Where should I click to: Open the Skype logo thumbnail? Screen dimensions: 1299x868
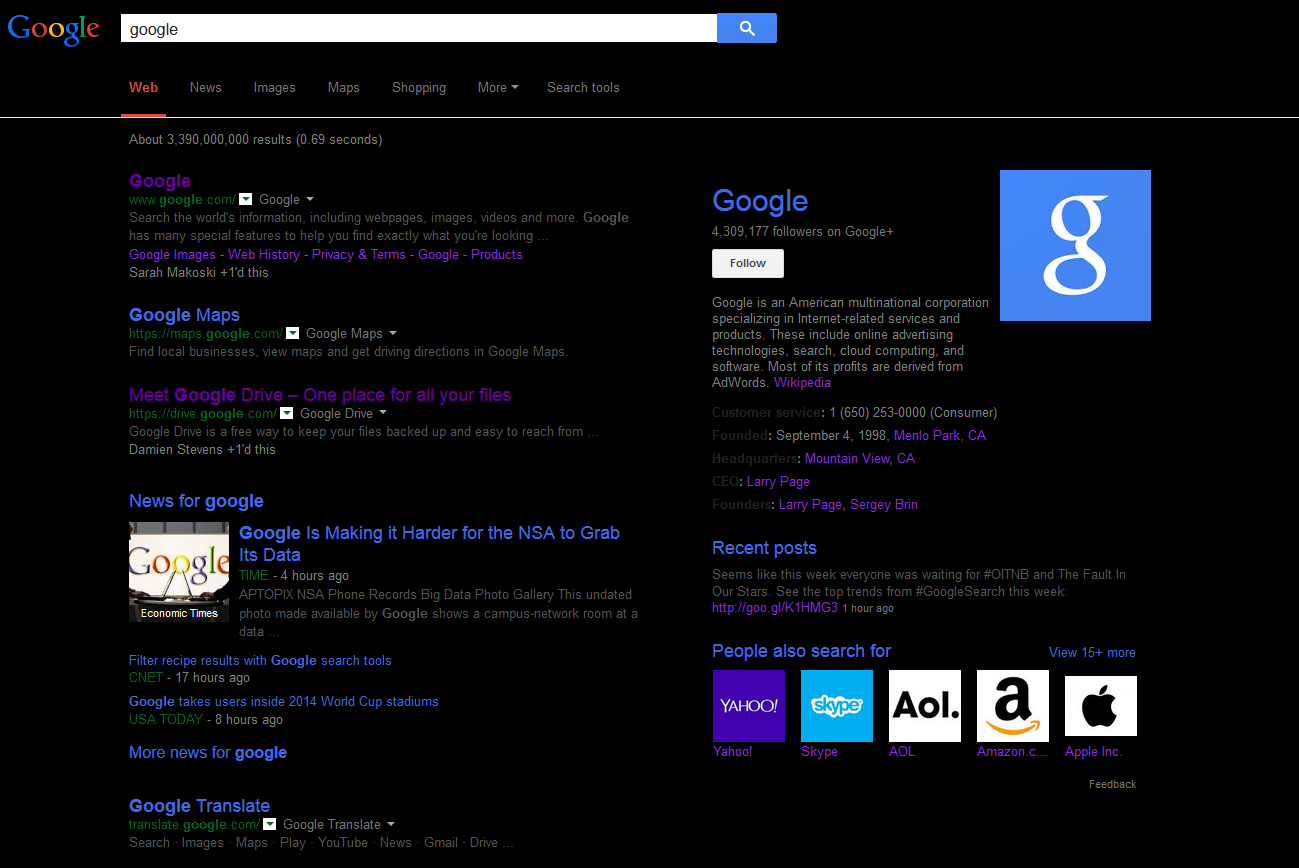pyautogui.click(x=837, y=706)
